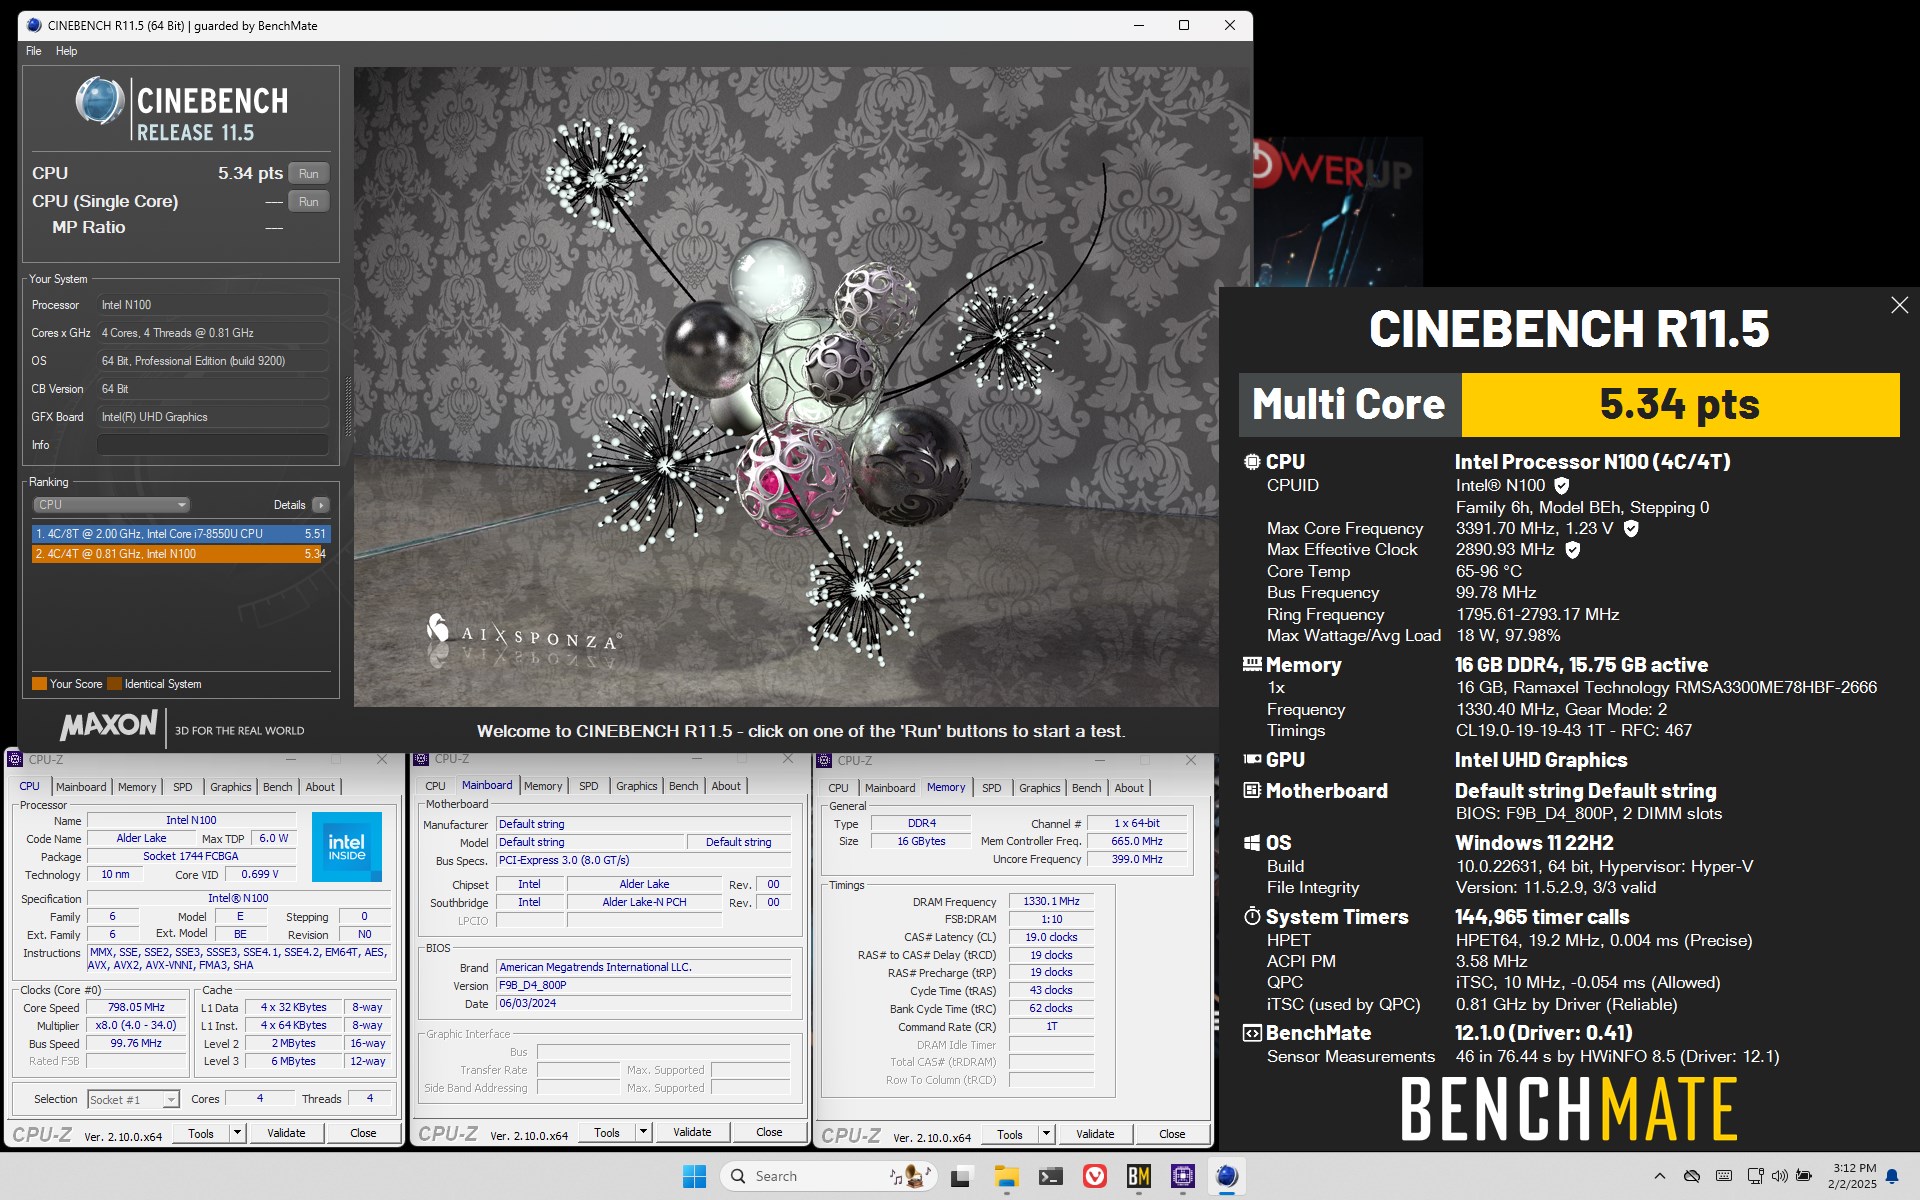The image size is (1920, 1200).
Task: Expand Tools arrow in right CPU-Z window
Action: point(1046,1134)
